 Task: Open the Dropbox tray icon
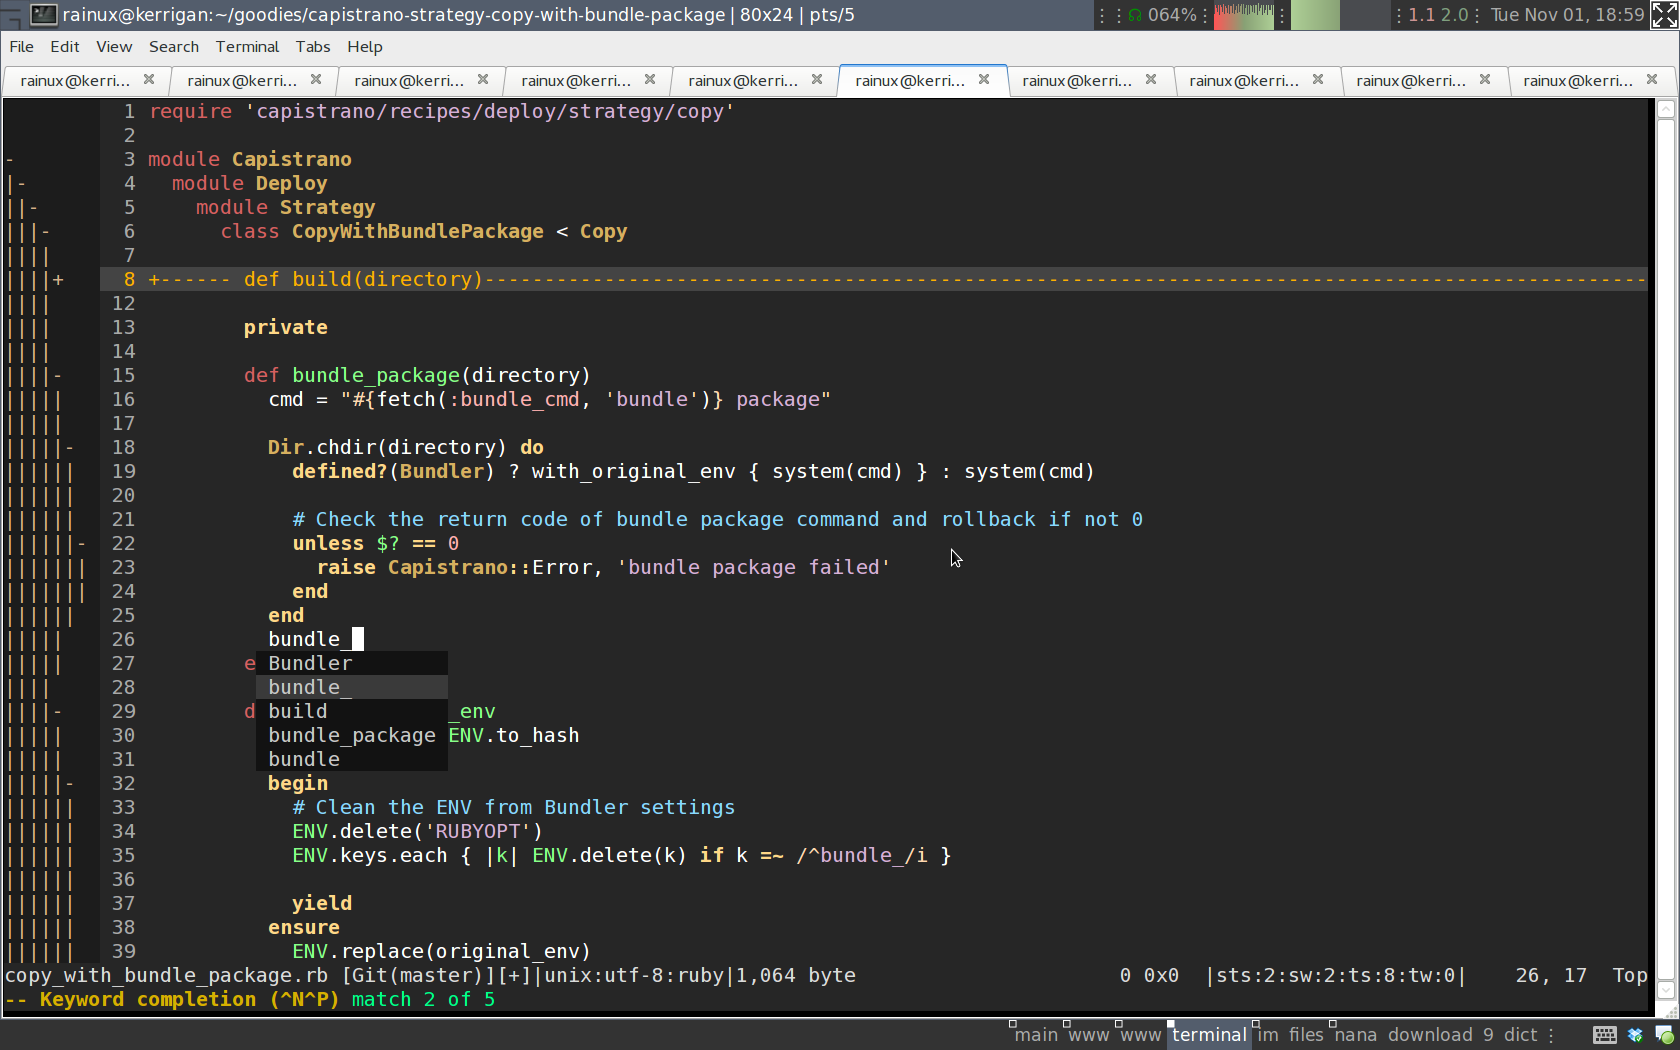tap(1635, 1035)
